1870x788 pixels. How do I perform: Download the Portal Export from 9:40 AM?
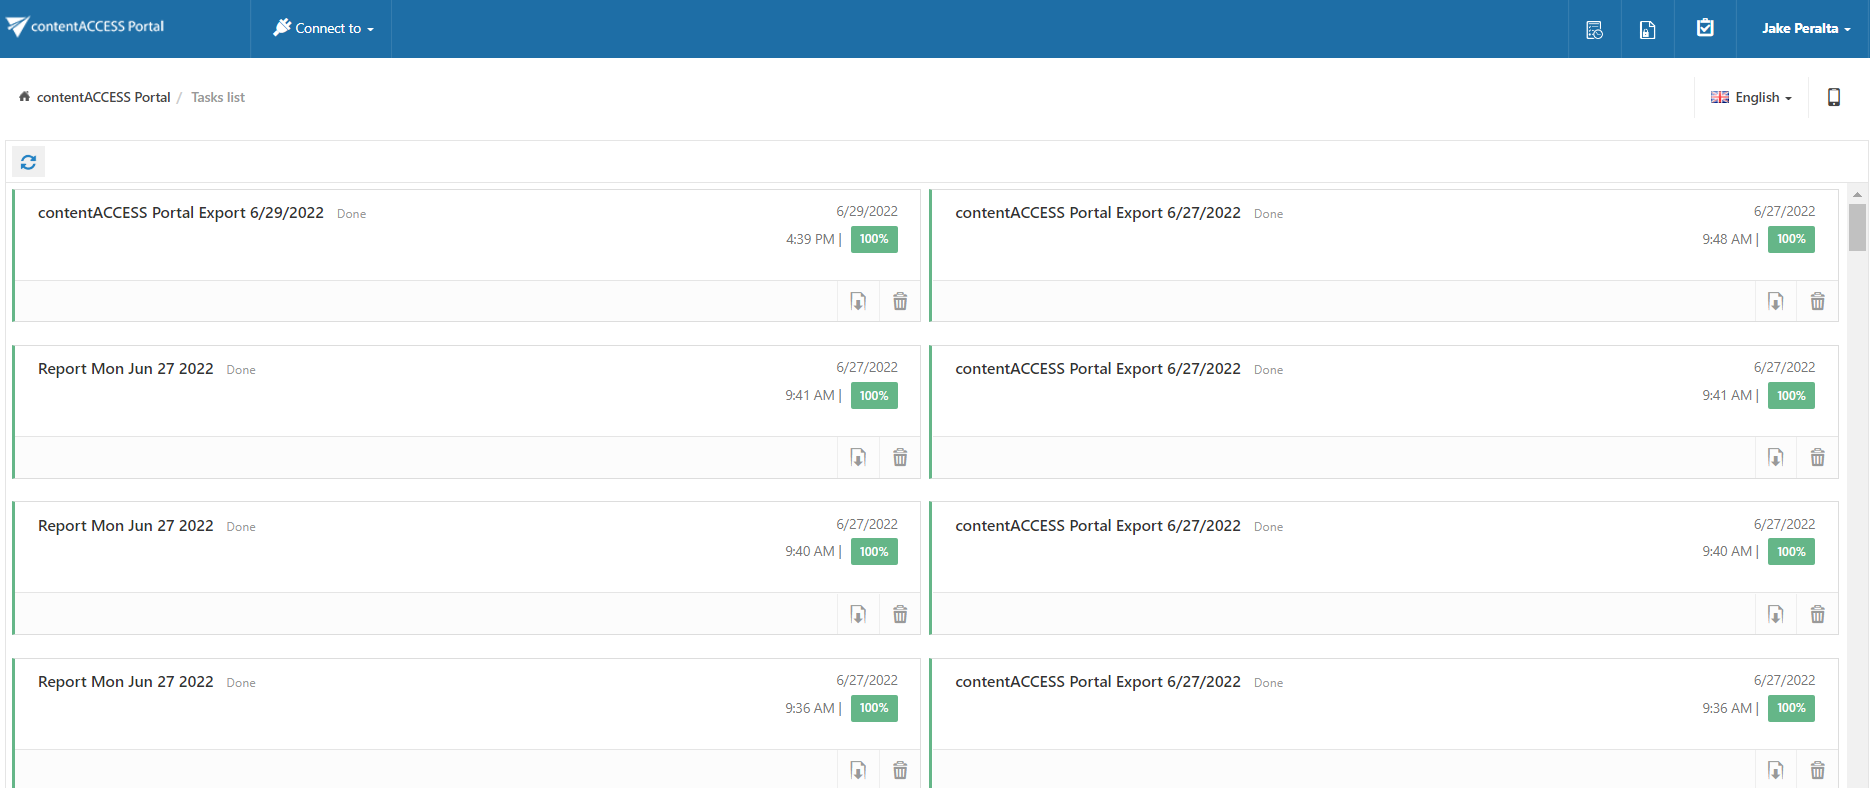[x=1775, y=614]
